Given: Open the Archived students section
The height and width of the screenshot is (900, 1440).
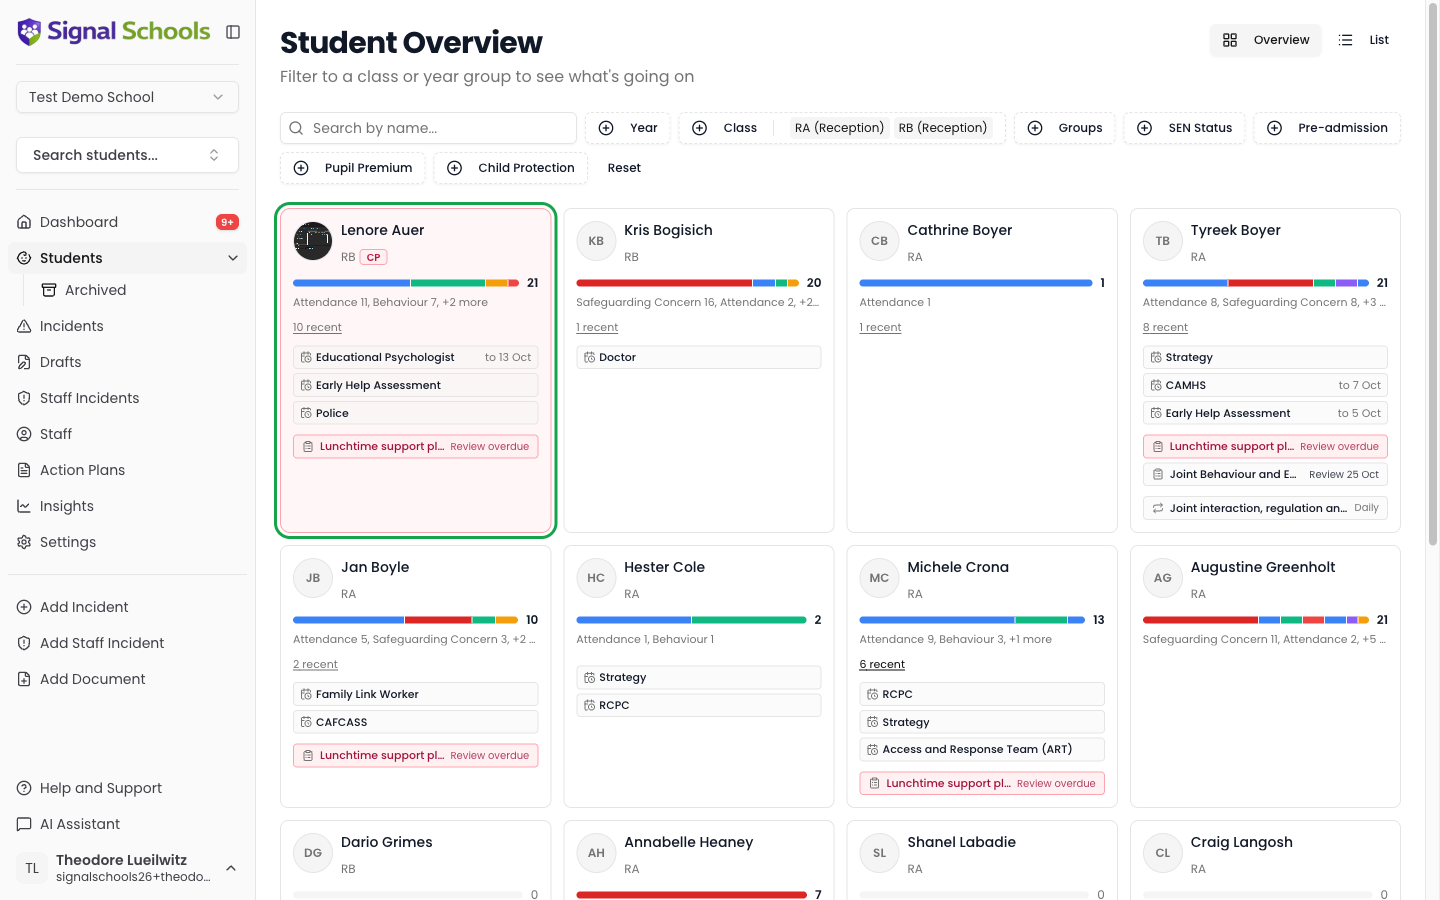Looking at the screenshot, I should tap(95, 290).
